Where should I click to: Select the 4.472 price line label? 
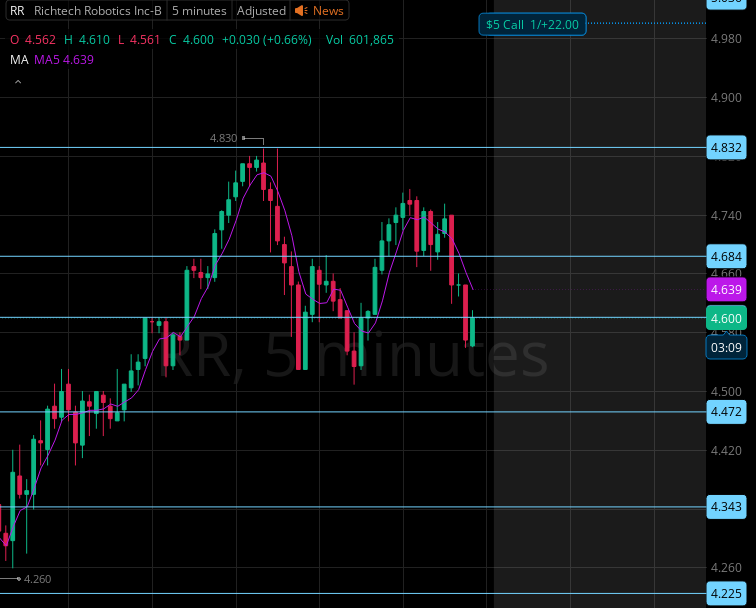pyautogui.click(x=726, y=412)
